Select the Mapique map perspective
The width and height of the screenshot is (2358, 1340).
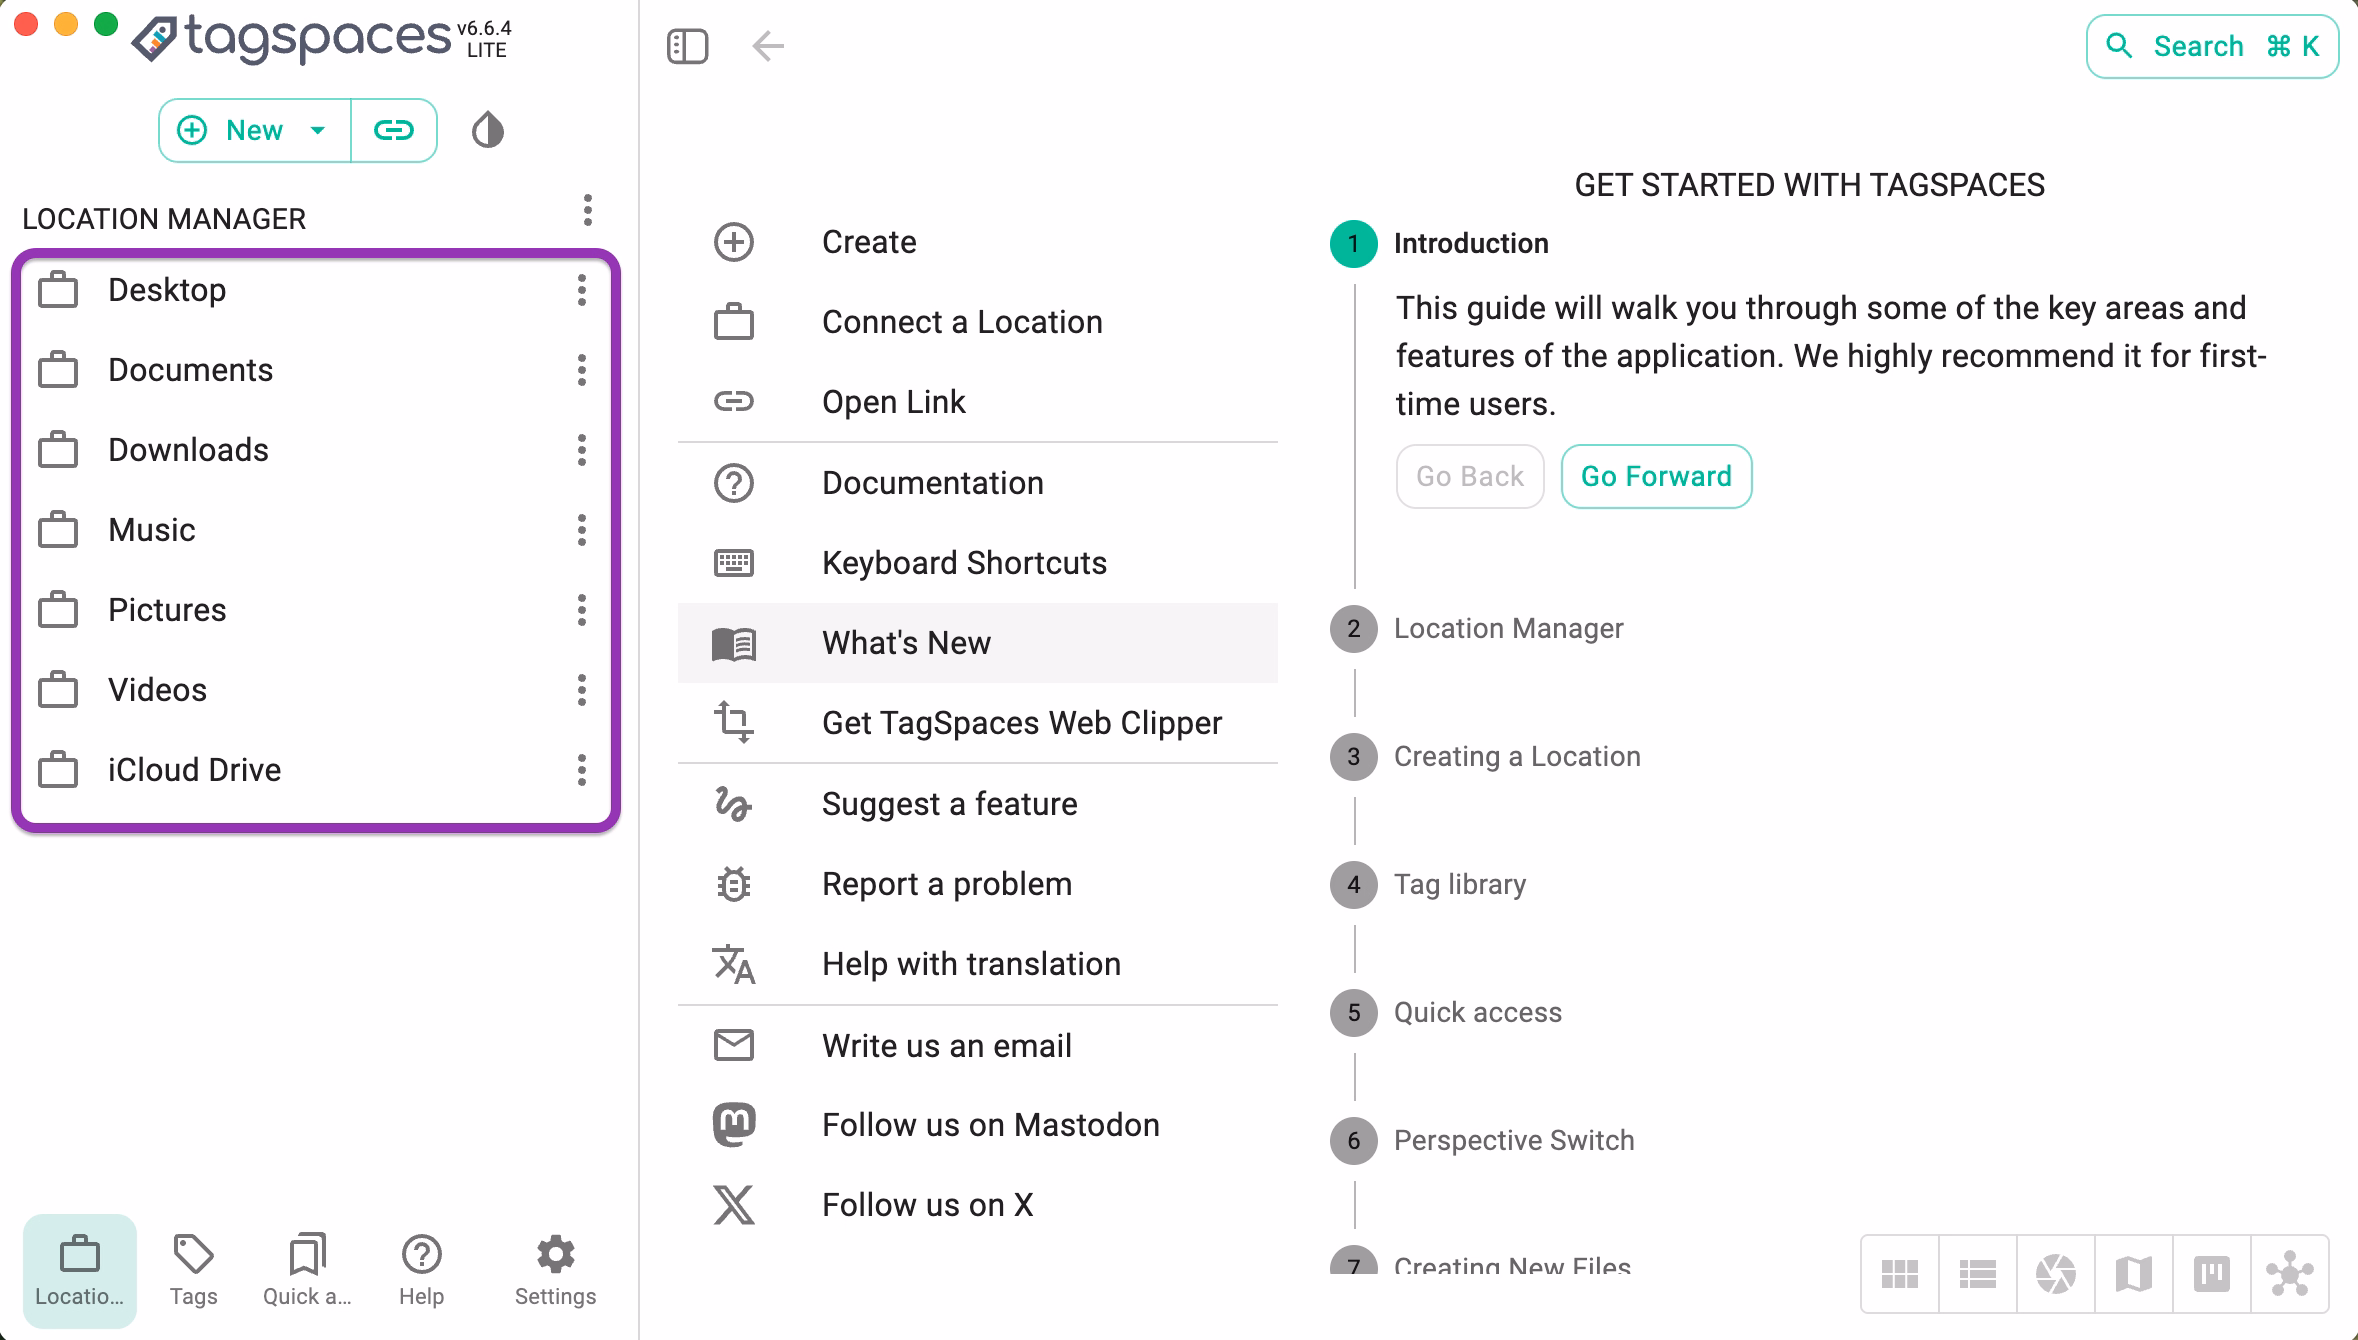[2132, 1273]
